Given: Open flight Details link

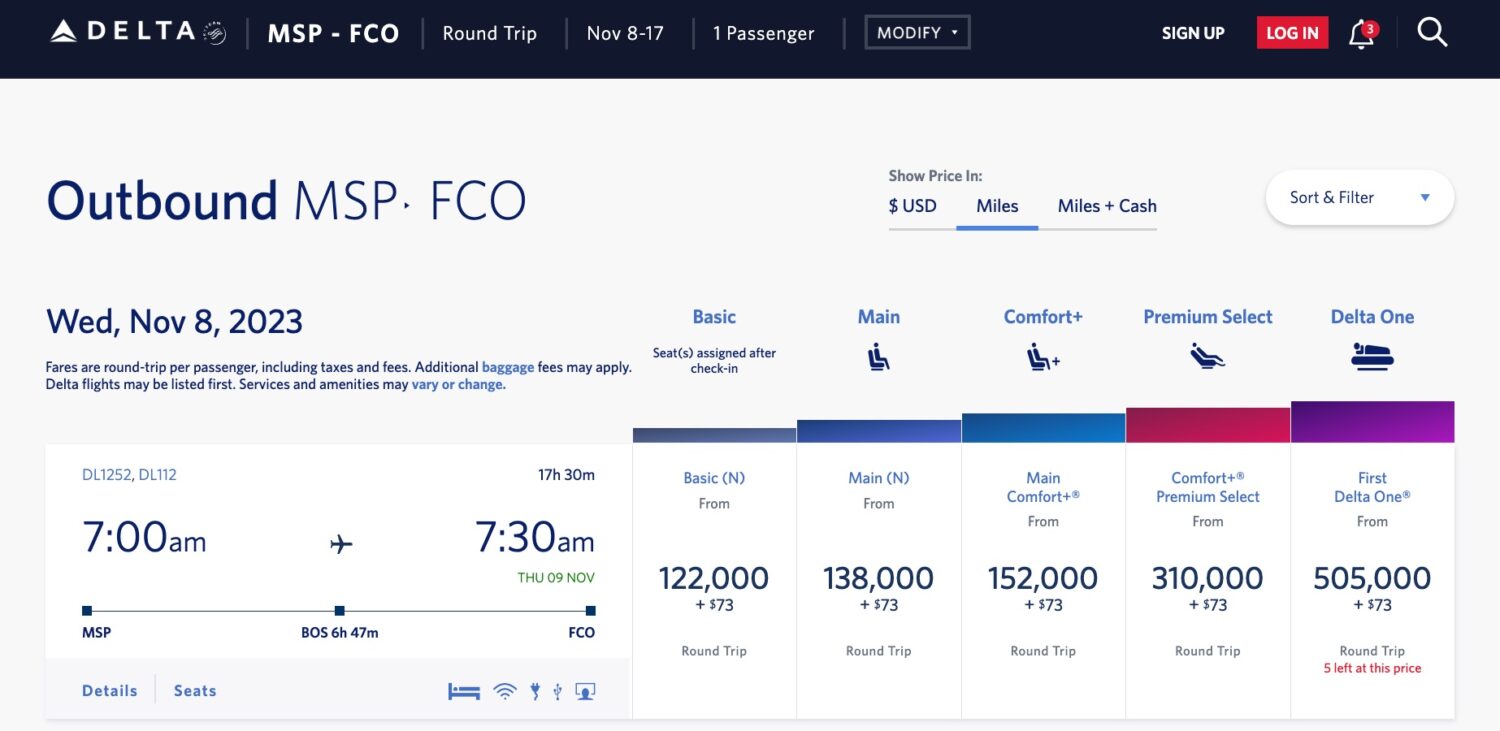Looking at the screenshot, I should tap(110, 691).
